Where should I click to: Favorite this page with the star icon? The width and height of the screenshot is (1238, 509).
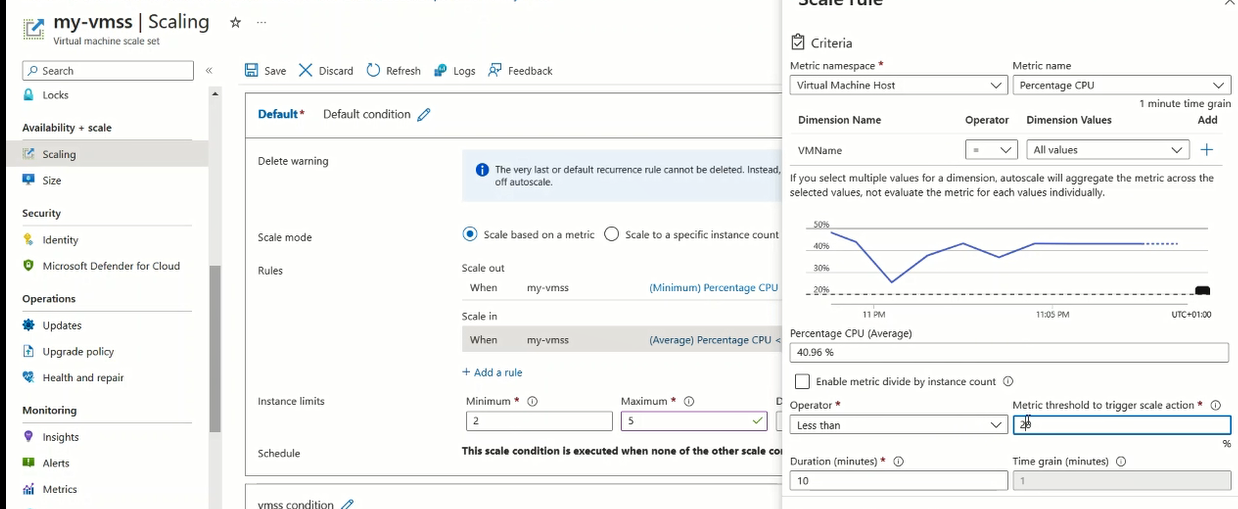click(235, 22)
